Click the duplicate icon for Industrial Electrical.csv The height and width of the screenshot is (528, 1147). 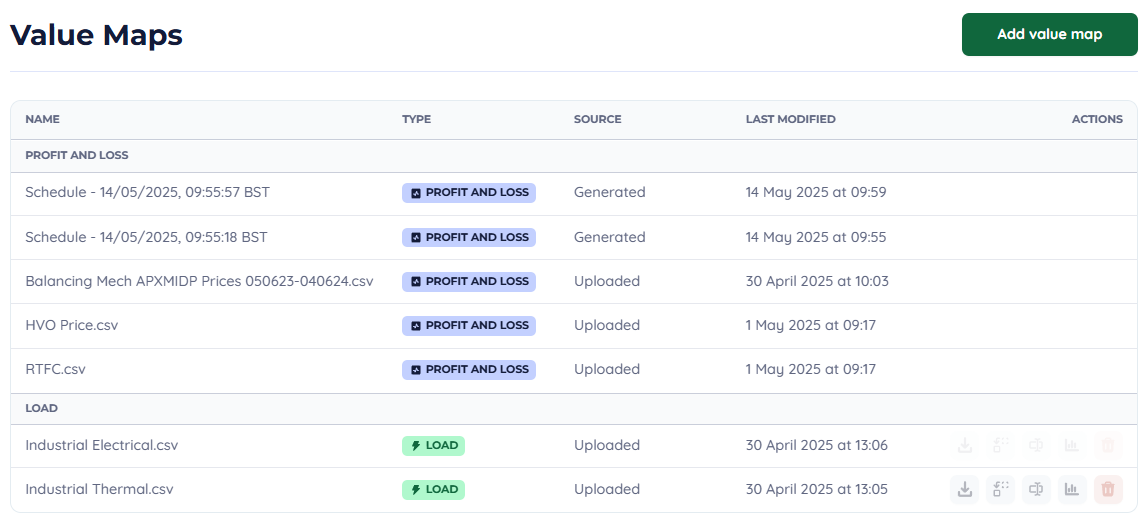coord(1000,445)
